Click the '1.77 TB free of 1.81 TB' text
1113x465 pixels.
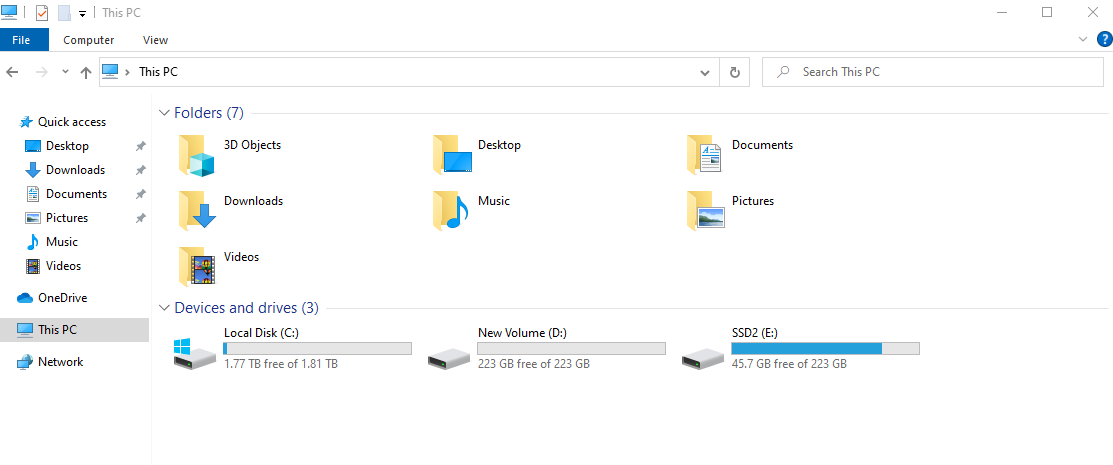281,364
